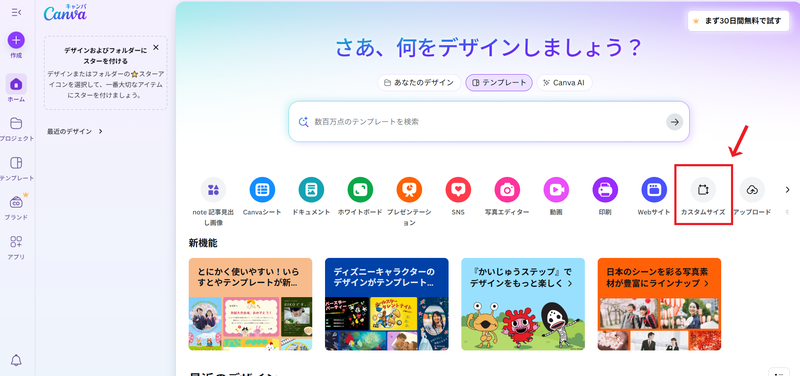Expand 最近のデザイン in the side panel

point(75,131)
